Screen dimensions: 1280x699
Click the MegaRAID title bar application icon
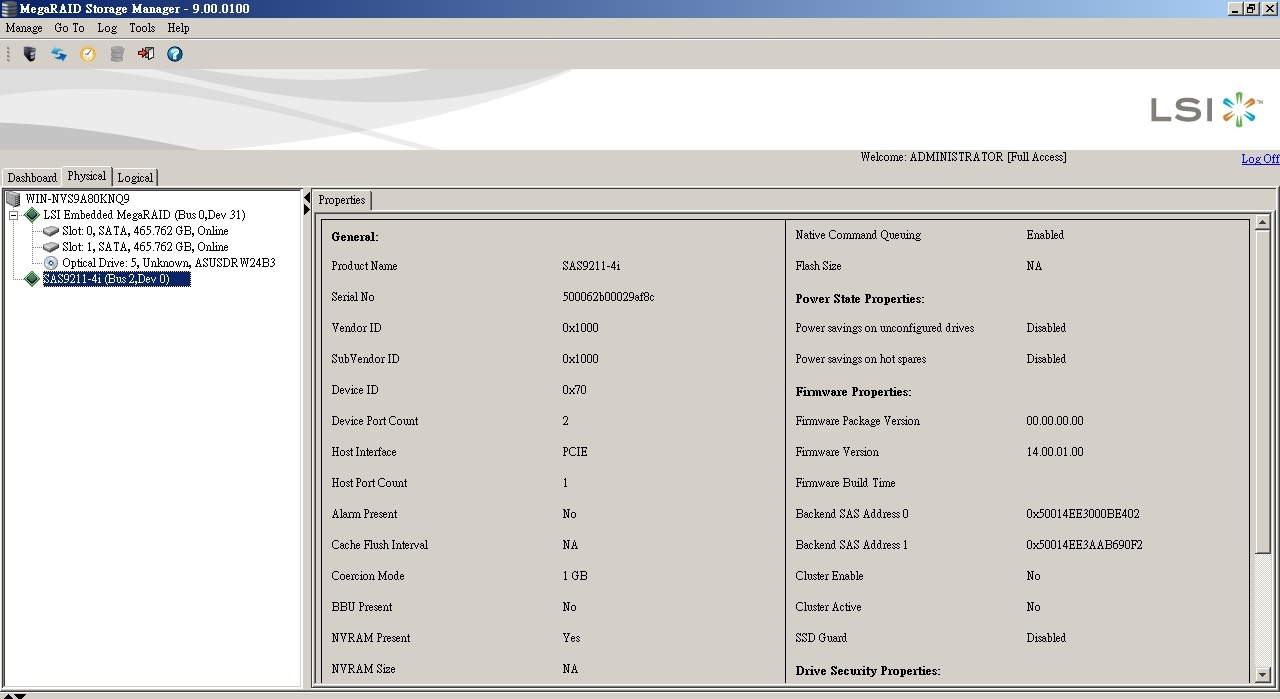9,8
